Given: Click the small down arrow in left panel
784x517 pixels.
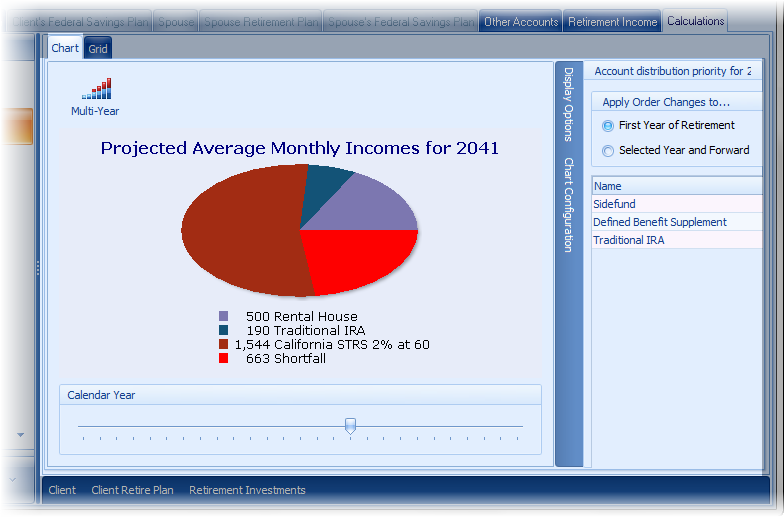Looking at the screenshot, I should 20,435.
